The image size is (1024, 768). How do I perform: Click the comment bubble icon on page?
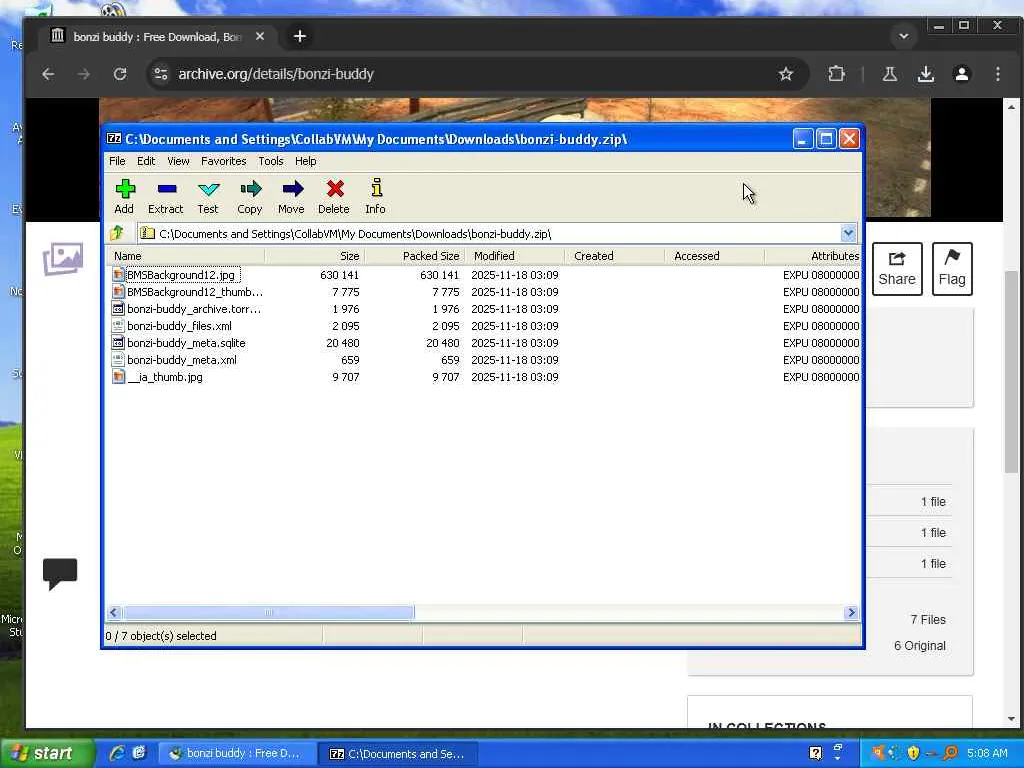pos(60,574)
